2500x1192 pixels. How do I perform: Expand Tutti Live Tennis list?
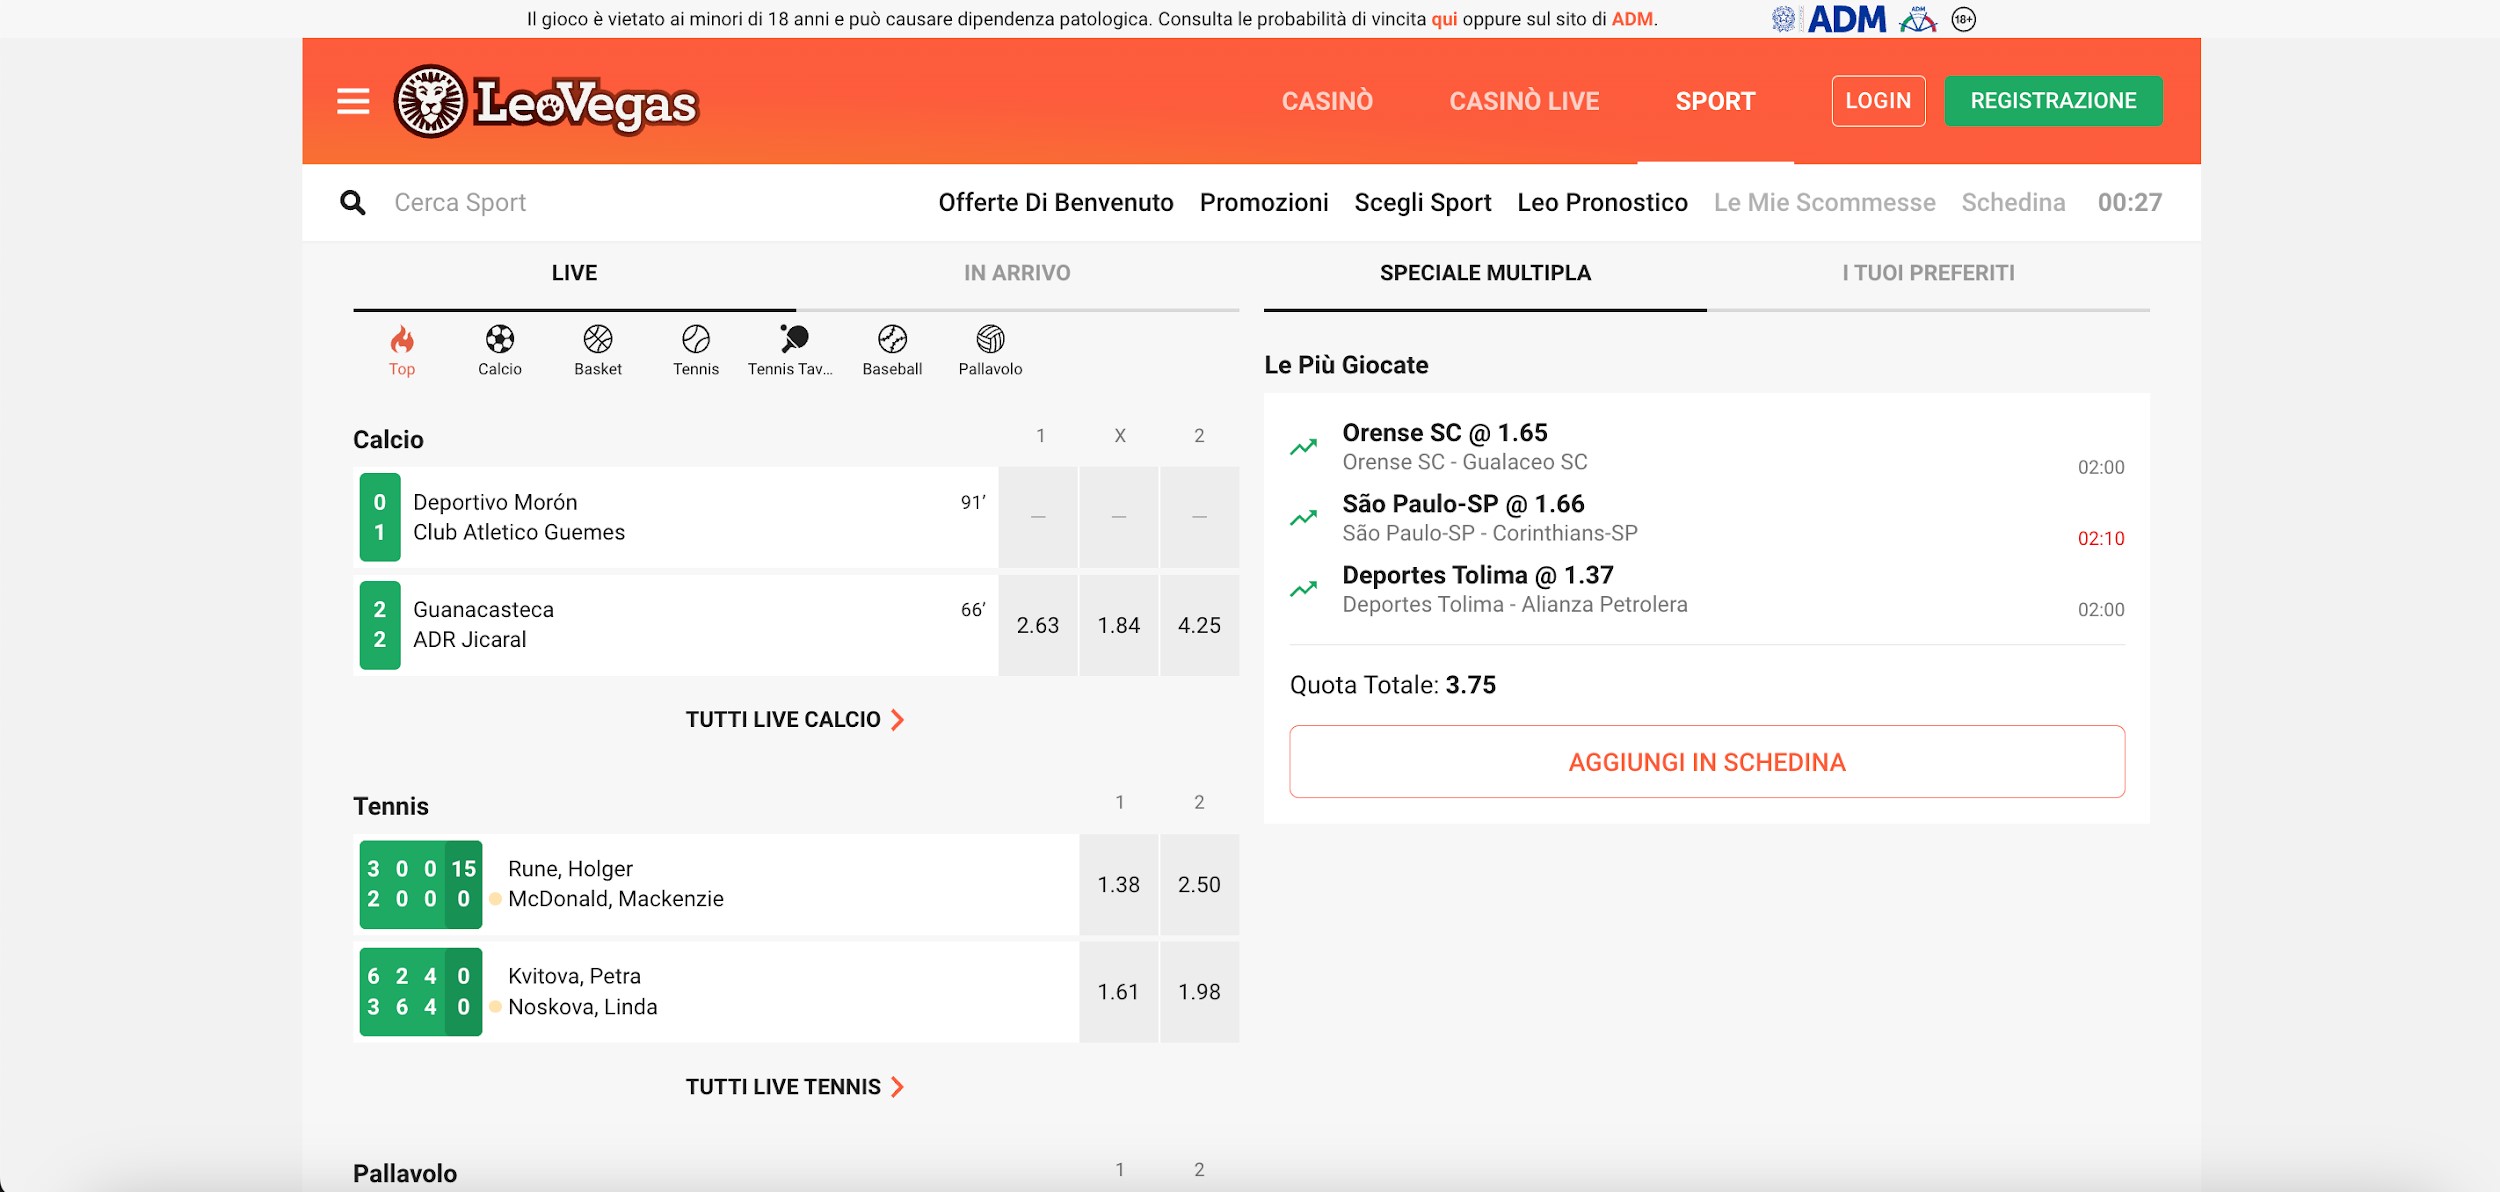coord(795,1087)
